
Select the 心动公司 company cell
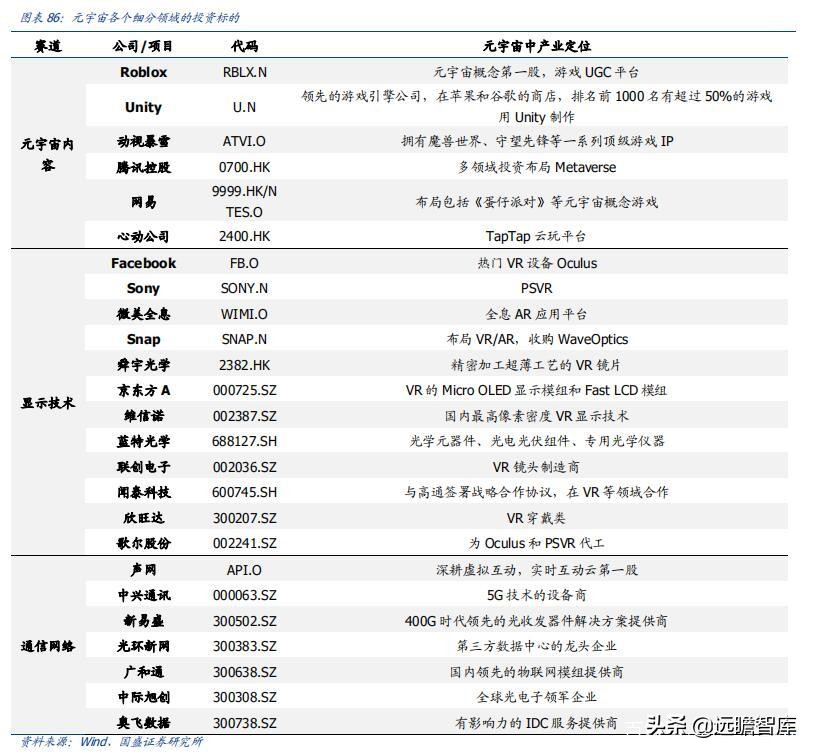[x=143, y=236]
